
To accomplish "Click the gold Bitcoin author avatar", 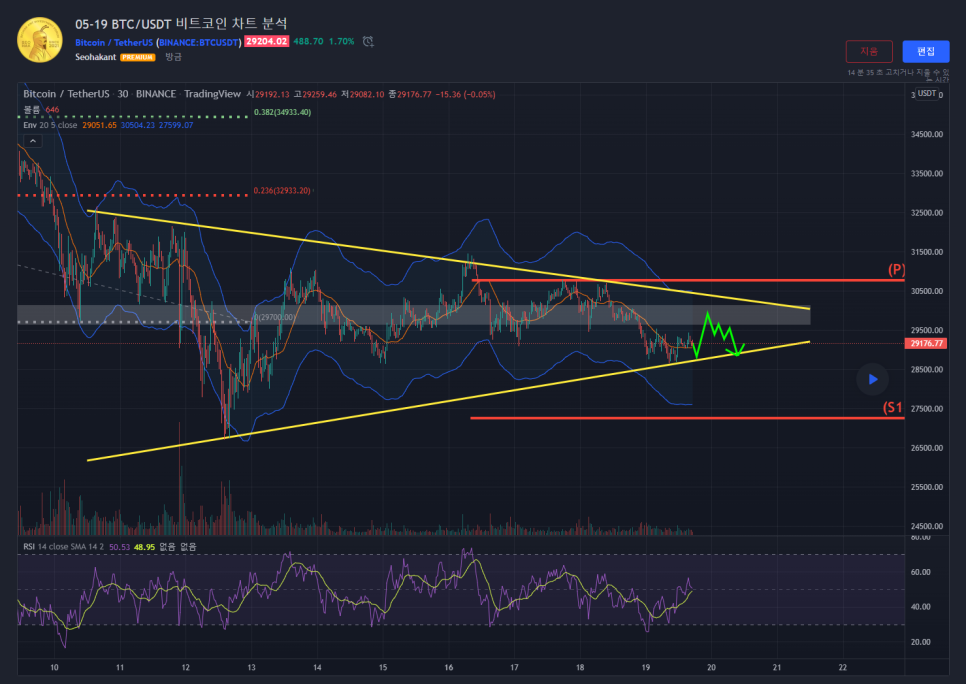I will (39, 40).
